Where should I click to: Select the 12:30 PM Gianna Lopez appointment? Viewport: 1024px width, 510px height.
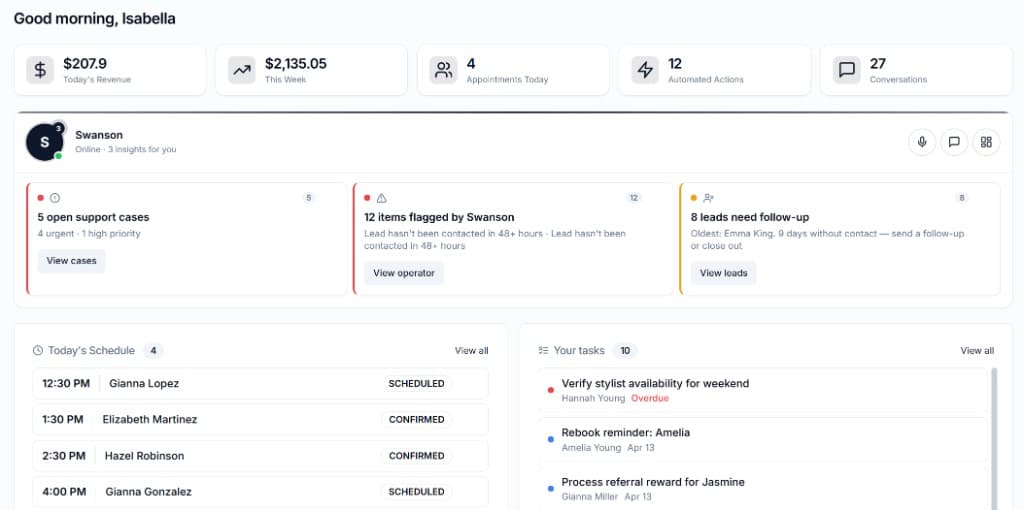pos(260,384)
